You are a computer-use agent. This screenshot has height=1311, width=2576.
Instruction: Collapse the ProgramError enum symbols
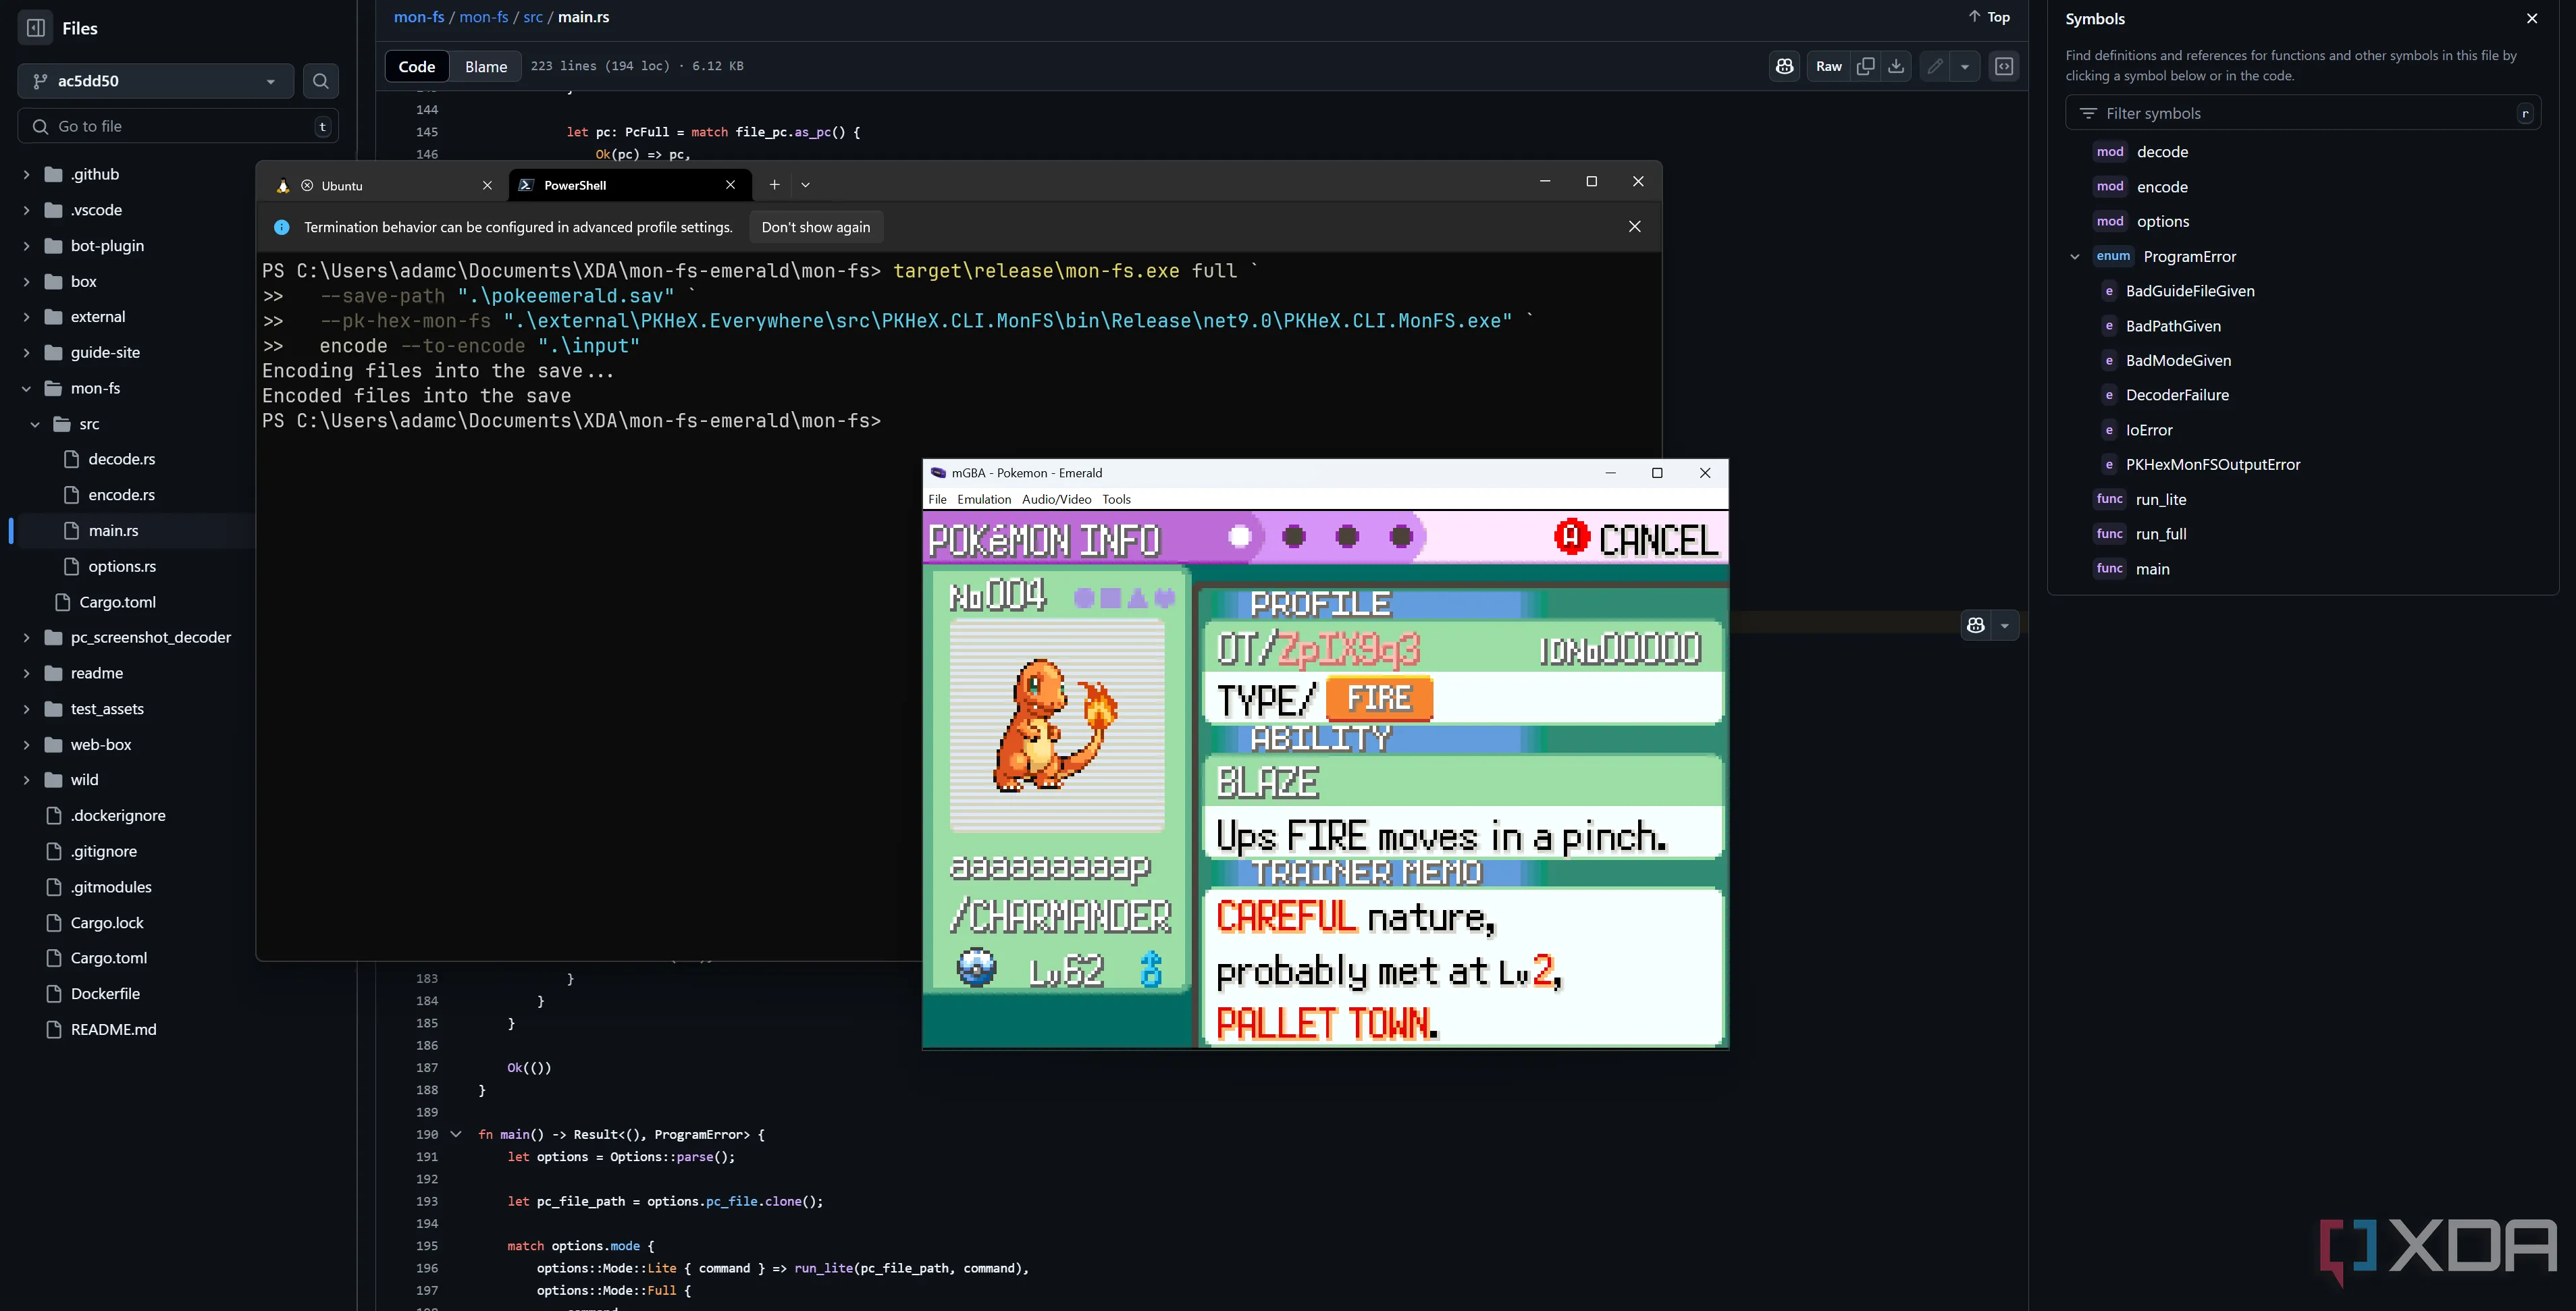coord(2075,257)
